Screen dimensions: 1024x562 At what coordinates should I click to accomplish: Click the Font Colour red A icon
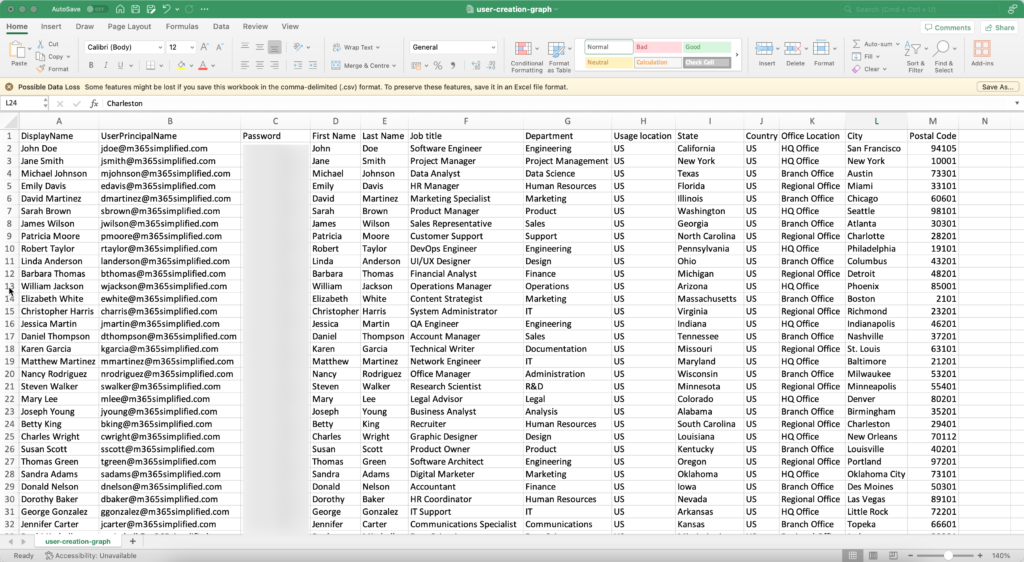pos(203,65)
